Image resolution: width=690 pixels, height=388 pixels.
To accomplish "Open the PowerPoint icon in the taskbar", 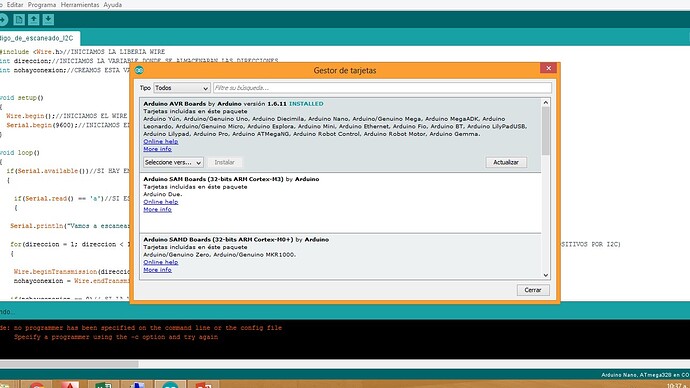I will pos(203,384).
